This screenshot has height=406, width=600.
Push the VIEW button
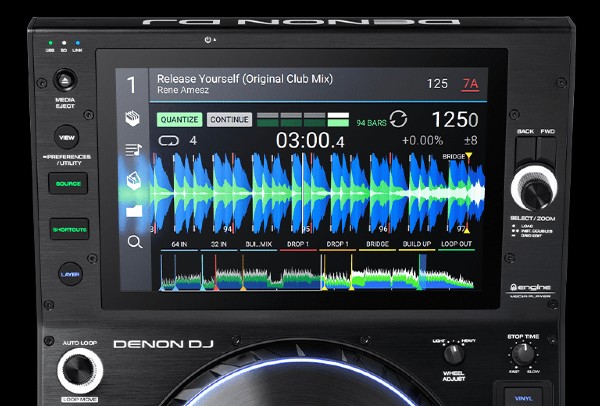pyautogui.click(x=67, y=137)
